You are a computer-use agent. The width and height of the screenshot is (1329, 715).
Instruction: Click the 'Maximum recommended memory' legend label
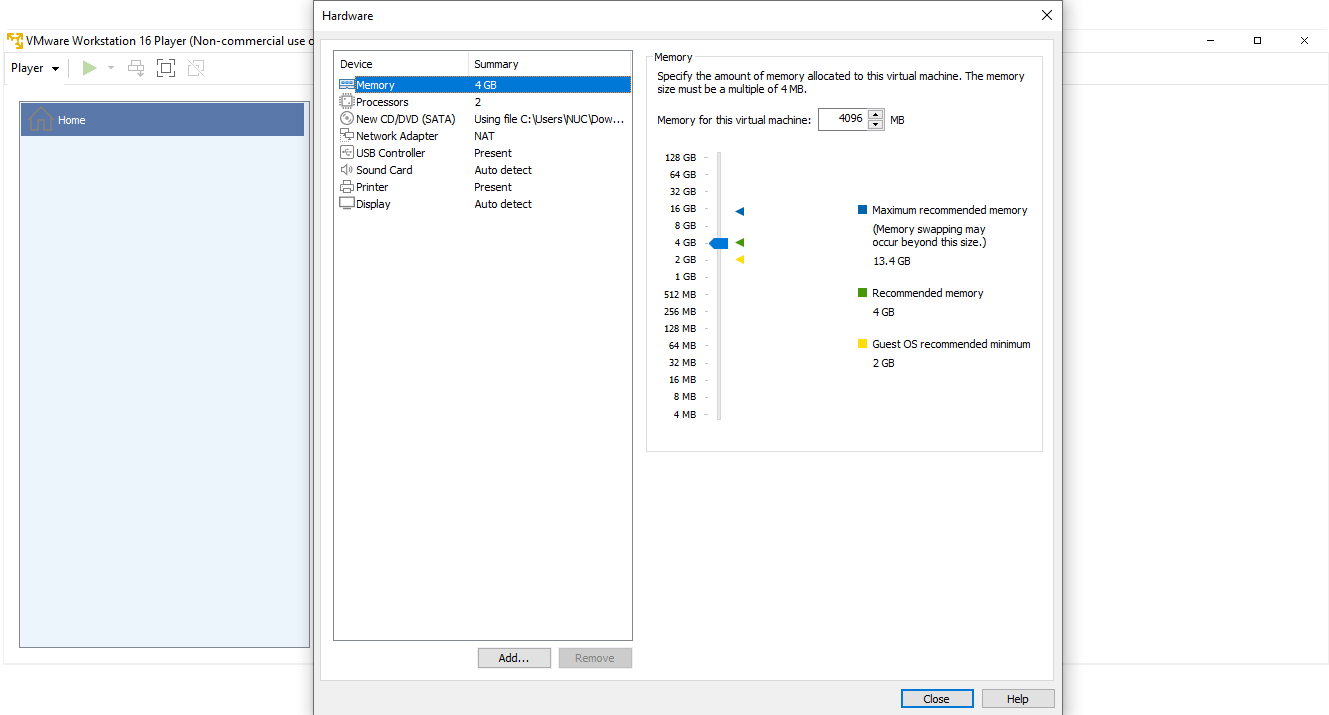pyautogui.click(x=949, y=211)
